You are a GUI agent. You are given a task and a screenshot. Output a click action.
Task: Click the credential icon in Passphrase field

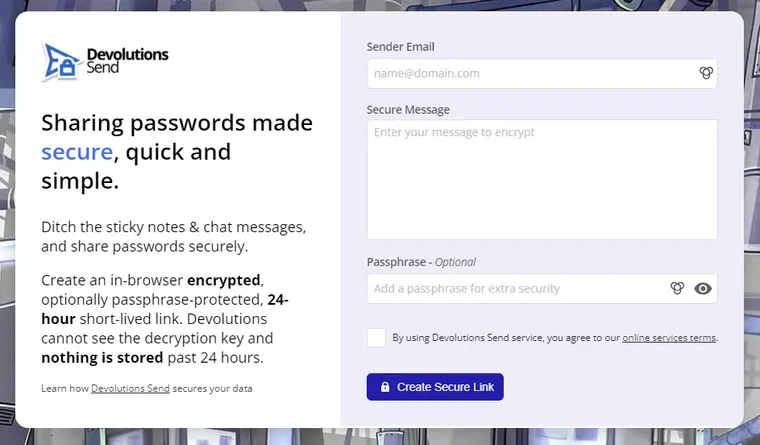[x=677, y=288]
